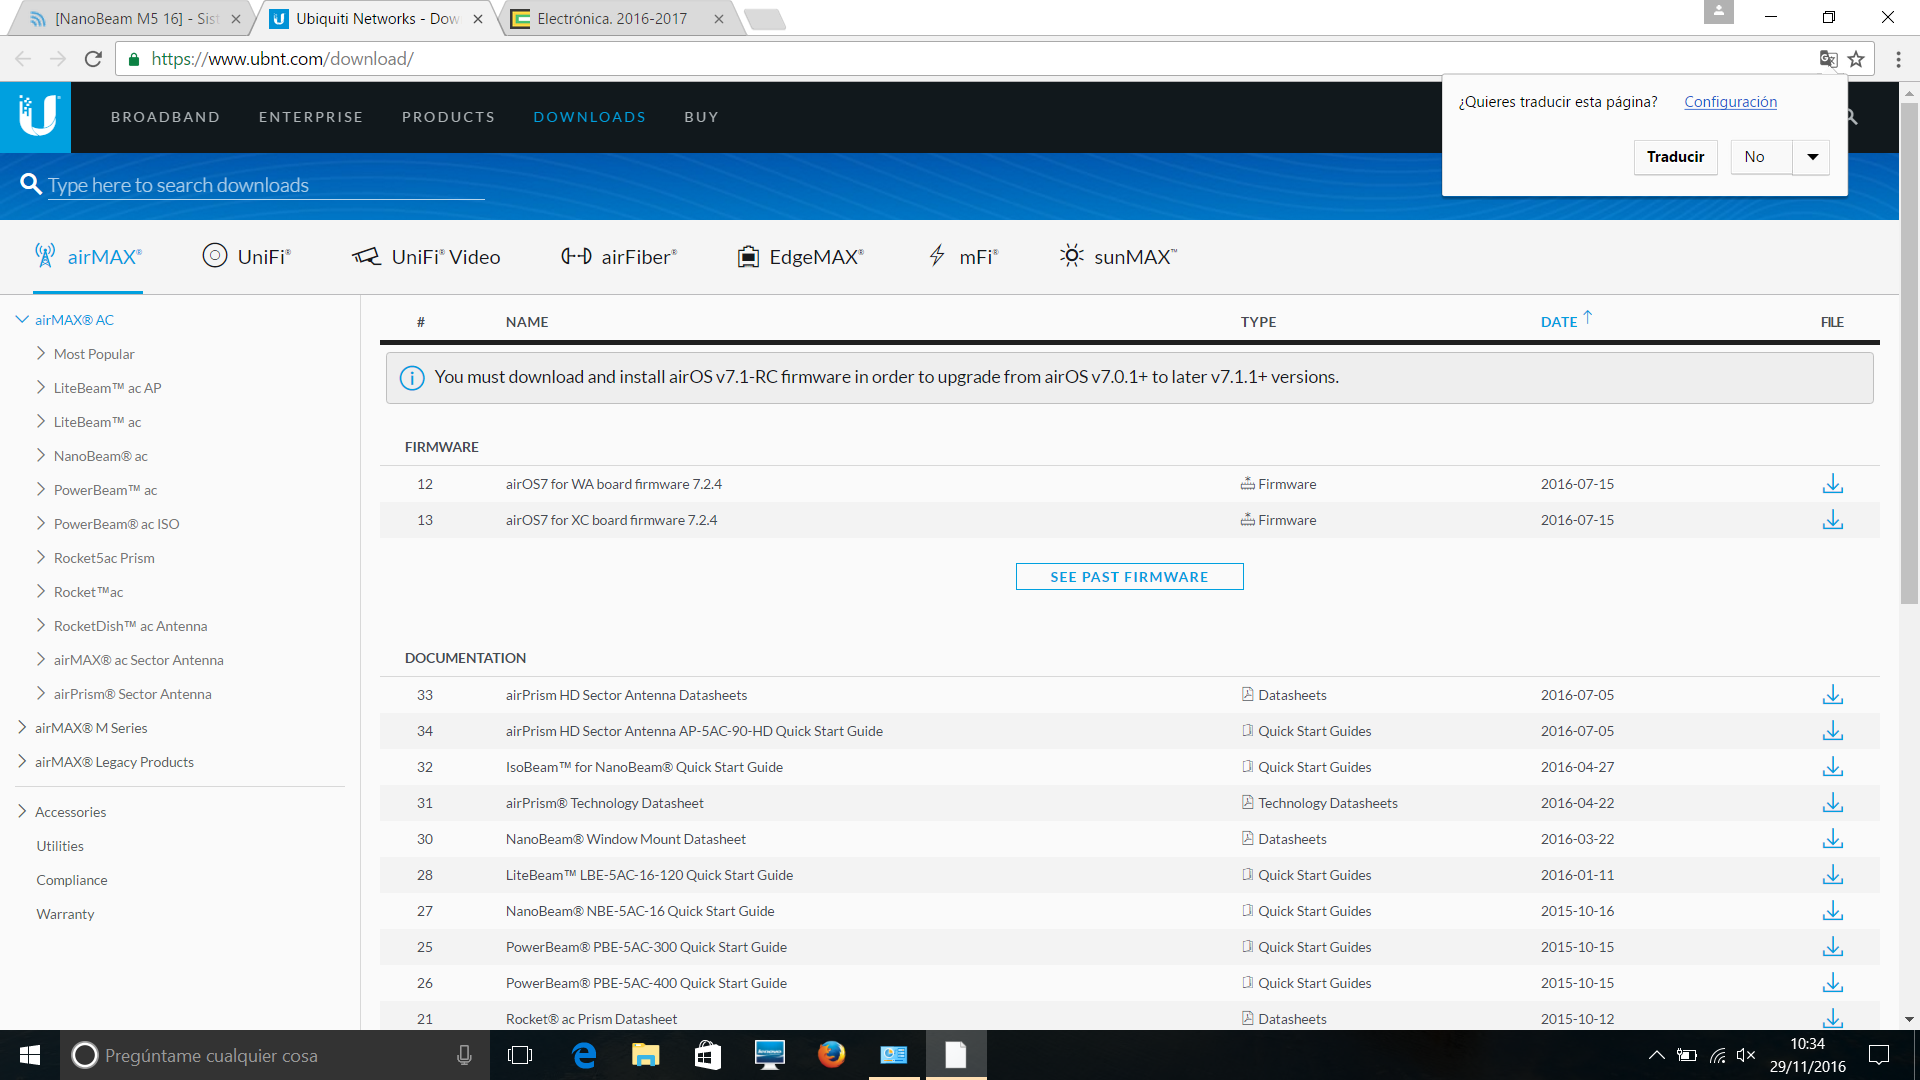Expand LiteBeam ac AP category

click(41, 388)
